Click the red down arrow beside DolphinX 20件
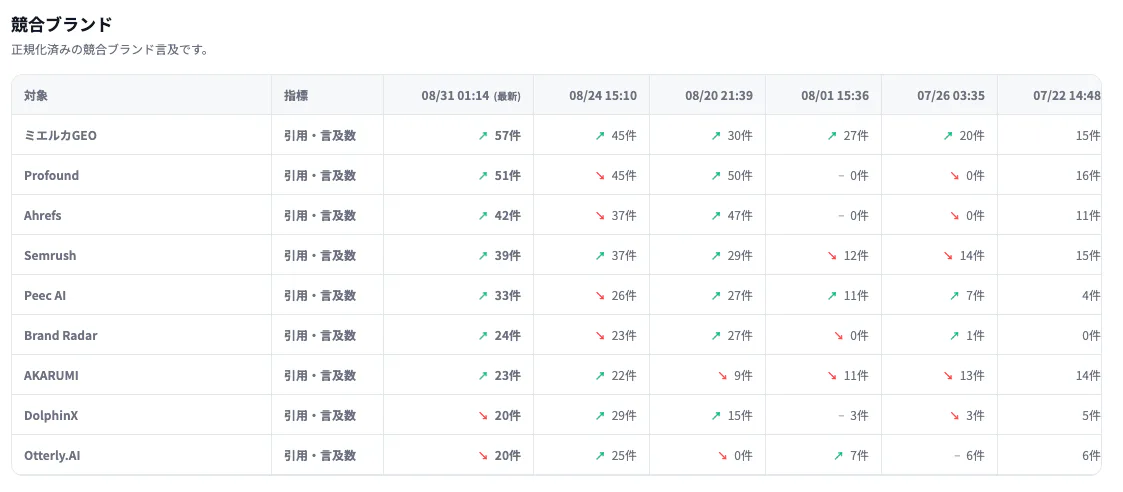 [483, 415]
